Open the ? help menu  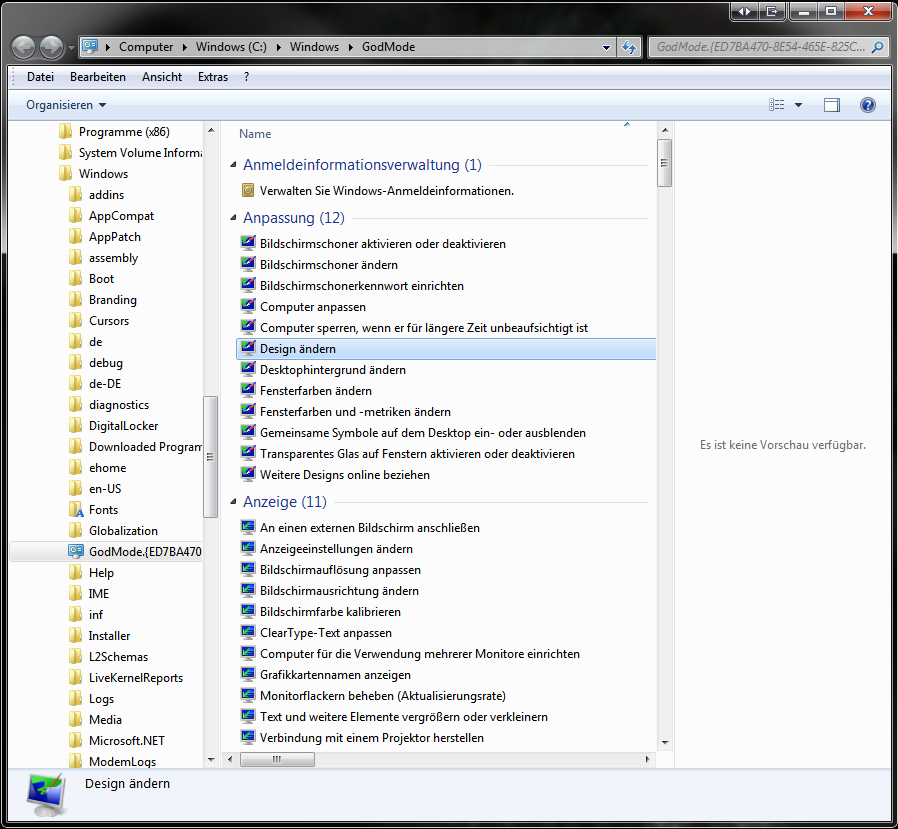click(x=246, y=77)
